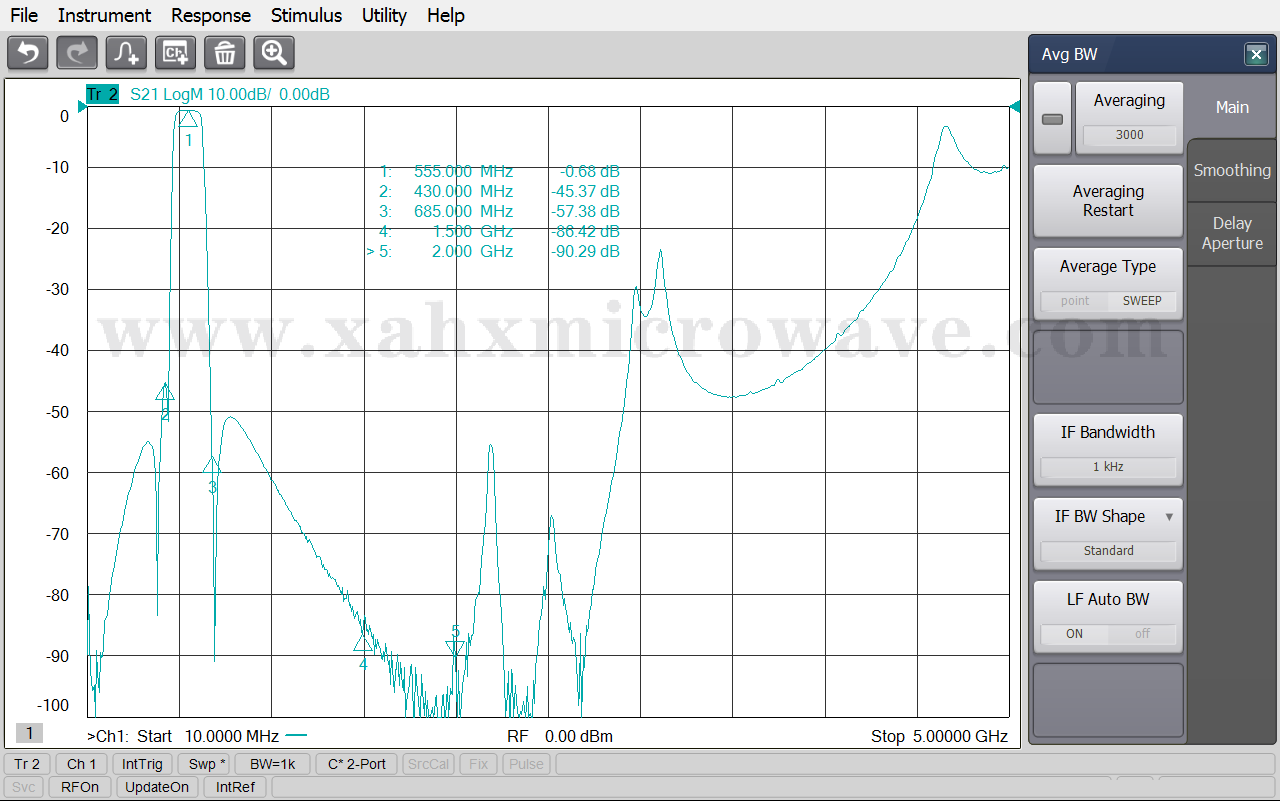Click the trash delete toolbar icon
This screenshot has width=1280, height=801.
point(224,53)
